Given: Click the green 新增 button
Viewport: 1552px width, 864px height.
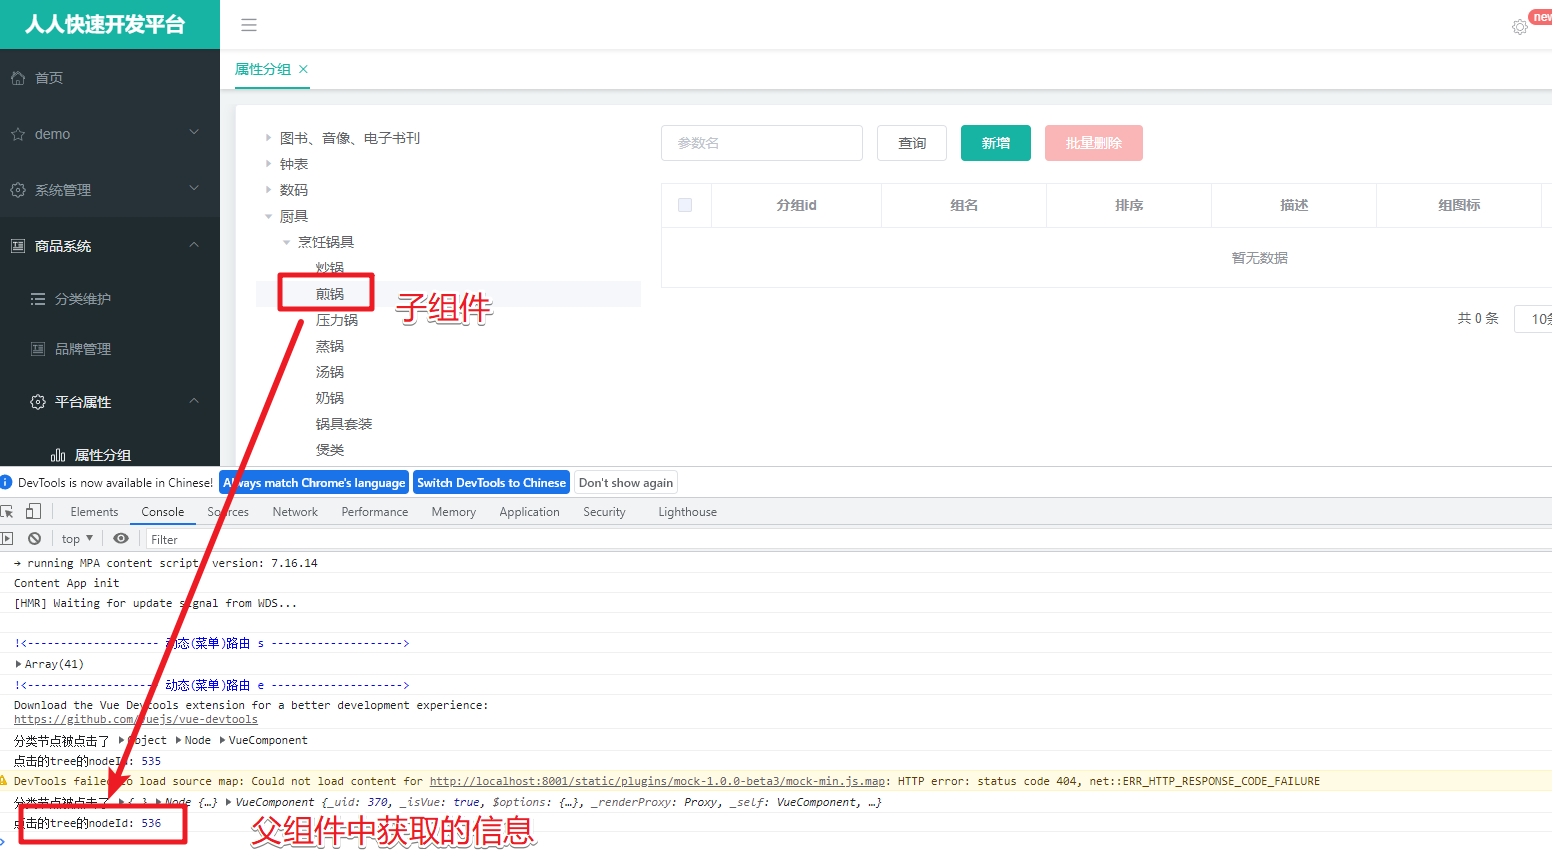Looking at the screenshot, I should click(x=995, y=143).
